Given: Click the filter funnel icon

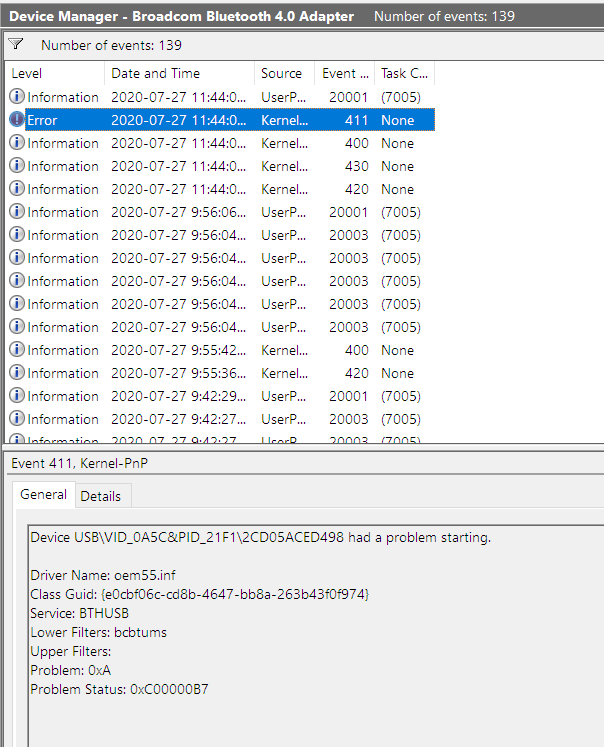Looking at the screenshot, I should 16,44.
